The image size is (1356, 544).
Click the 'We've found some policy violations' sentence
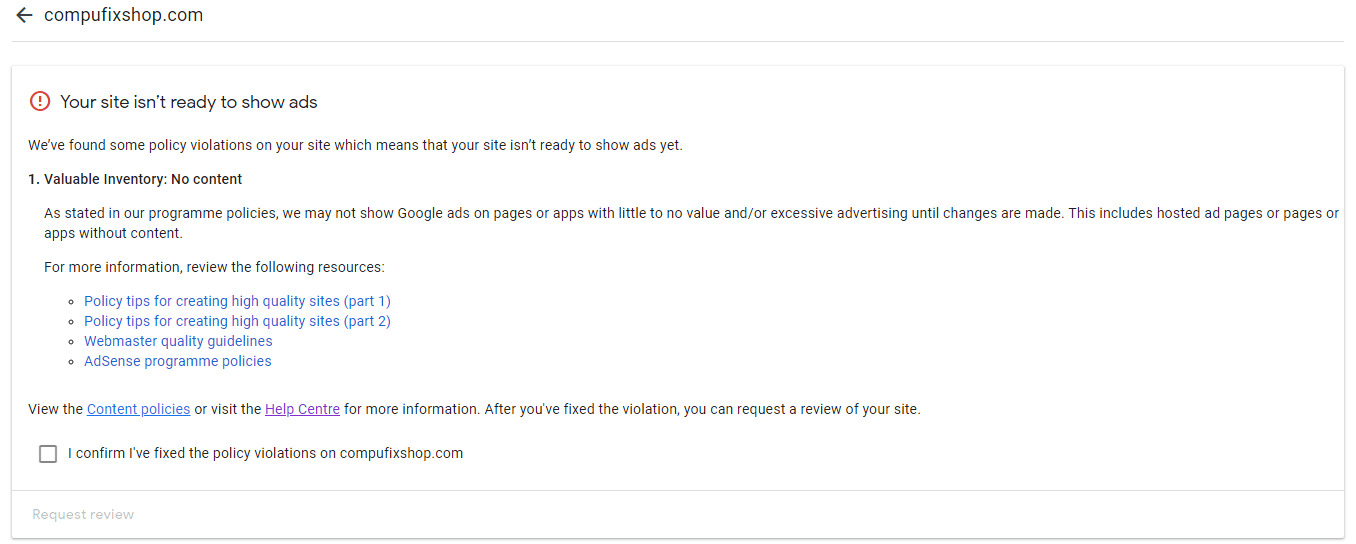[x=355, y=145]
